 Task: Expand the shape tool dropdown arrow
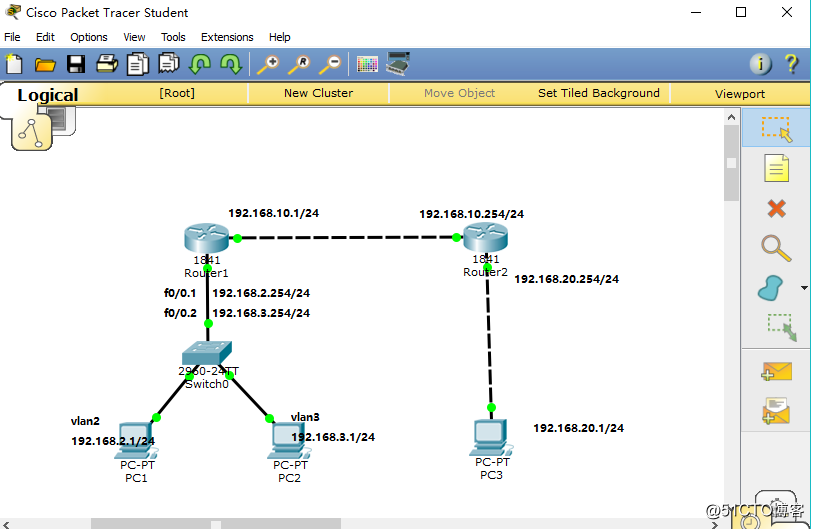(x=804, y=288)
